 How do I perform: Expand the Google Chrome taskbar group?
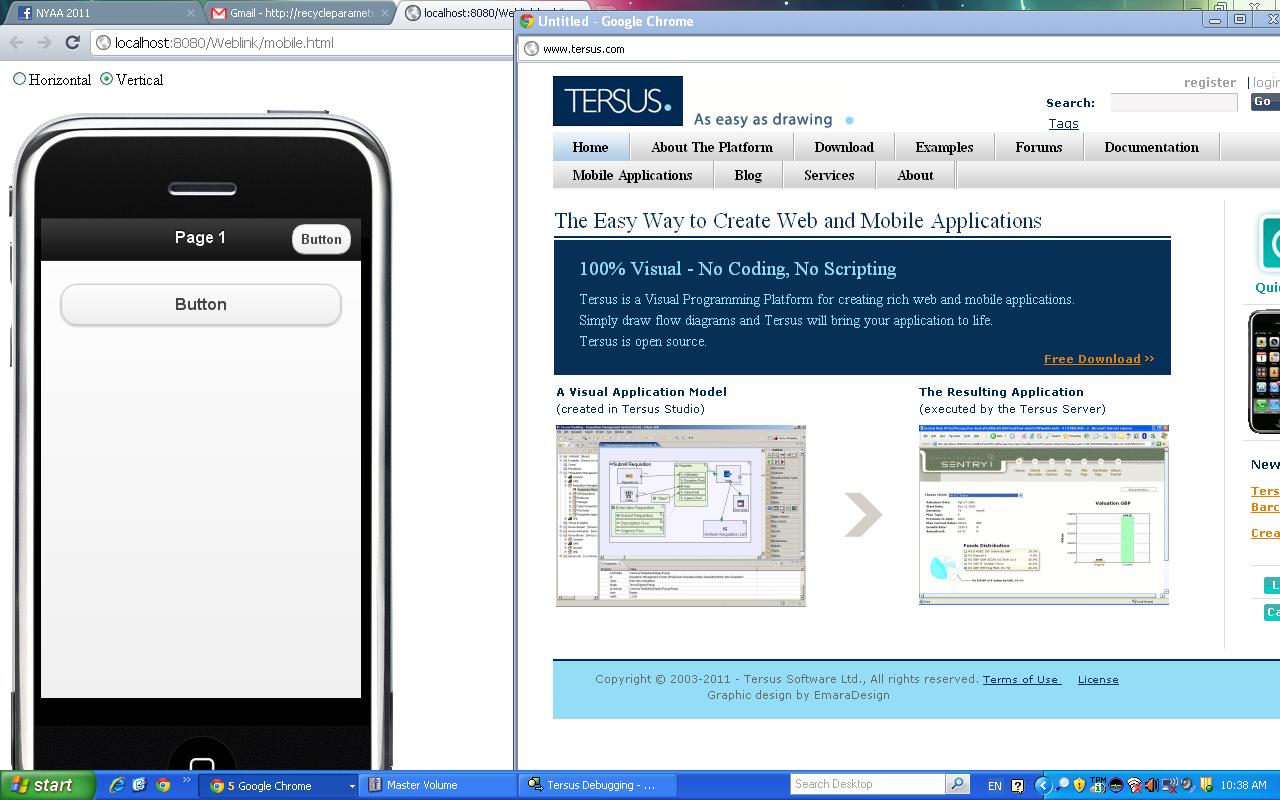point(351,786)
